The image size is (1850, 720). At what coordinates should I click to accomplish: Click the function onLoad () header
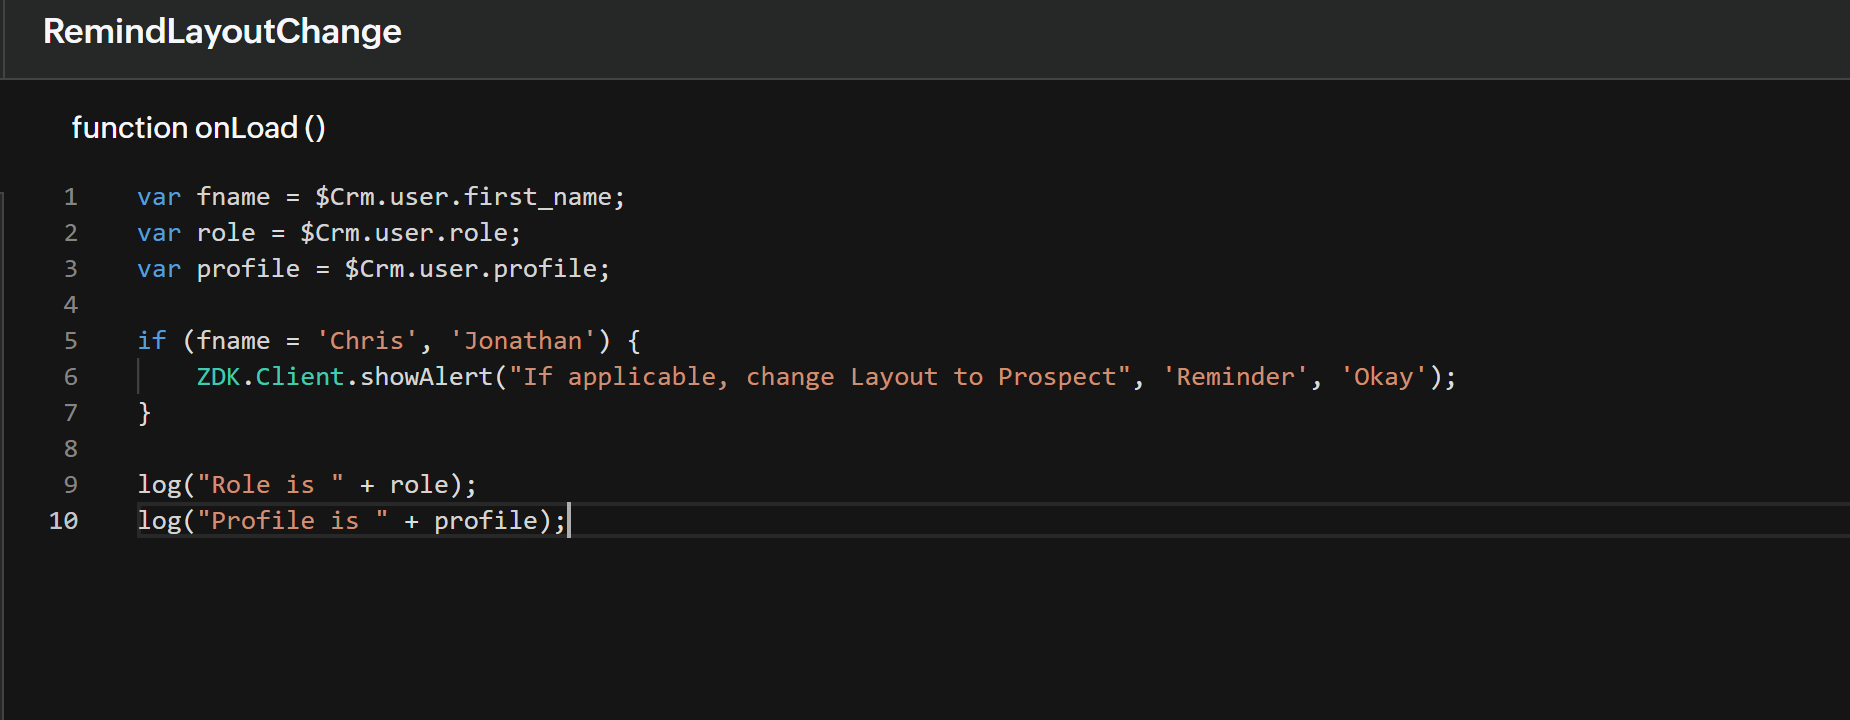198,128
